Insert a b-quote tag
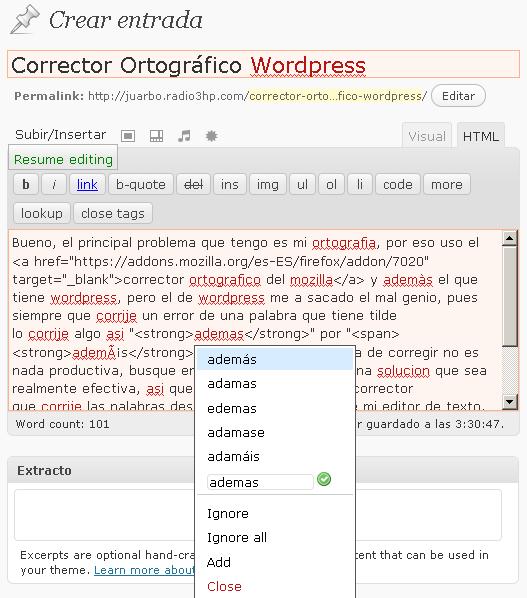Viewport: 527px width, 598px height. 141,185
